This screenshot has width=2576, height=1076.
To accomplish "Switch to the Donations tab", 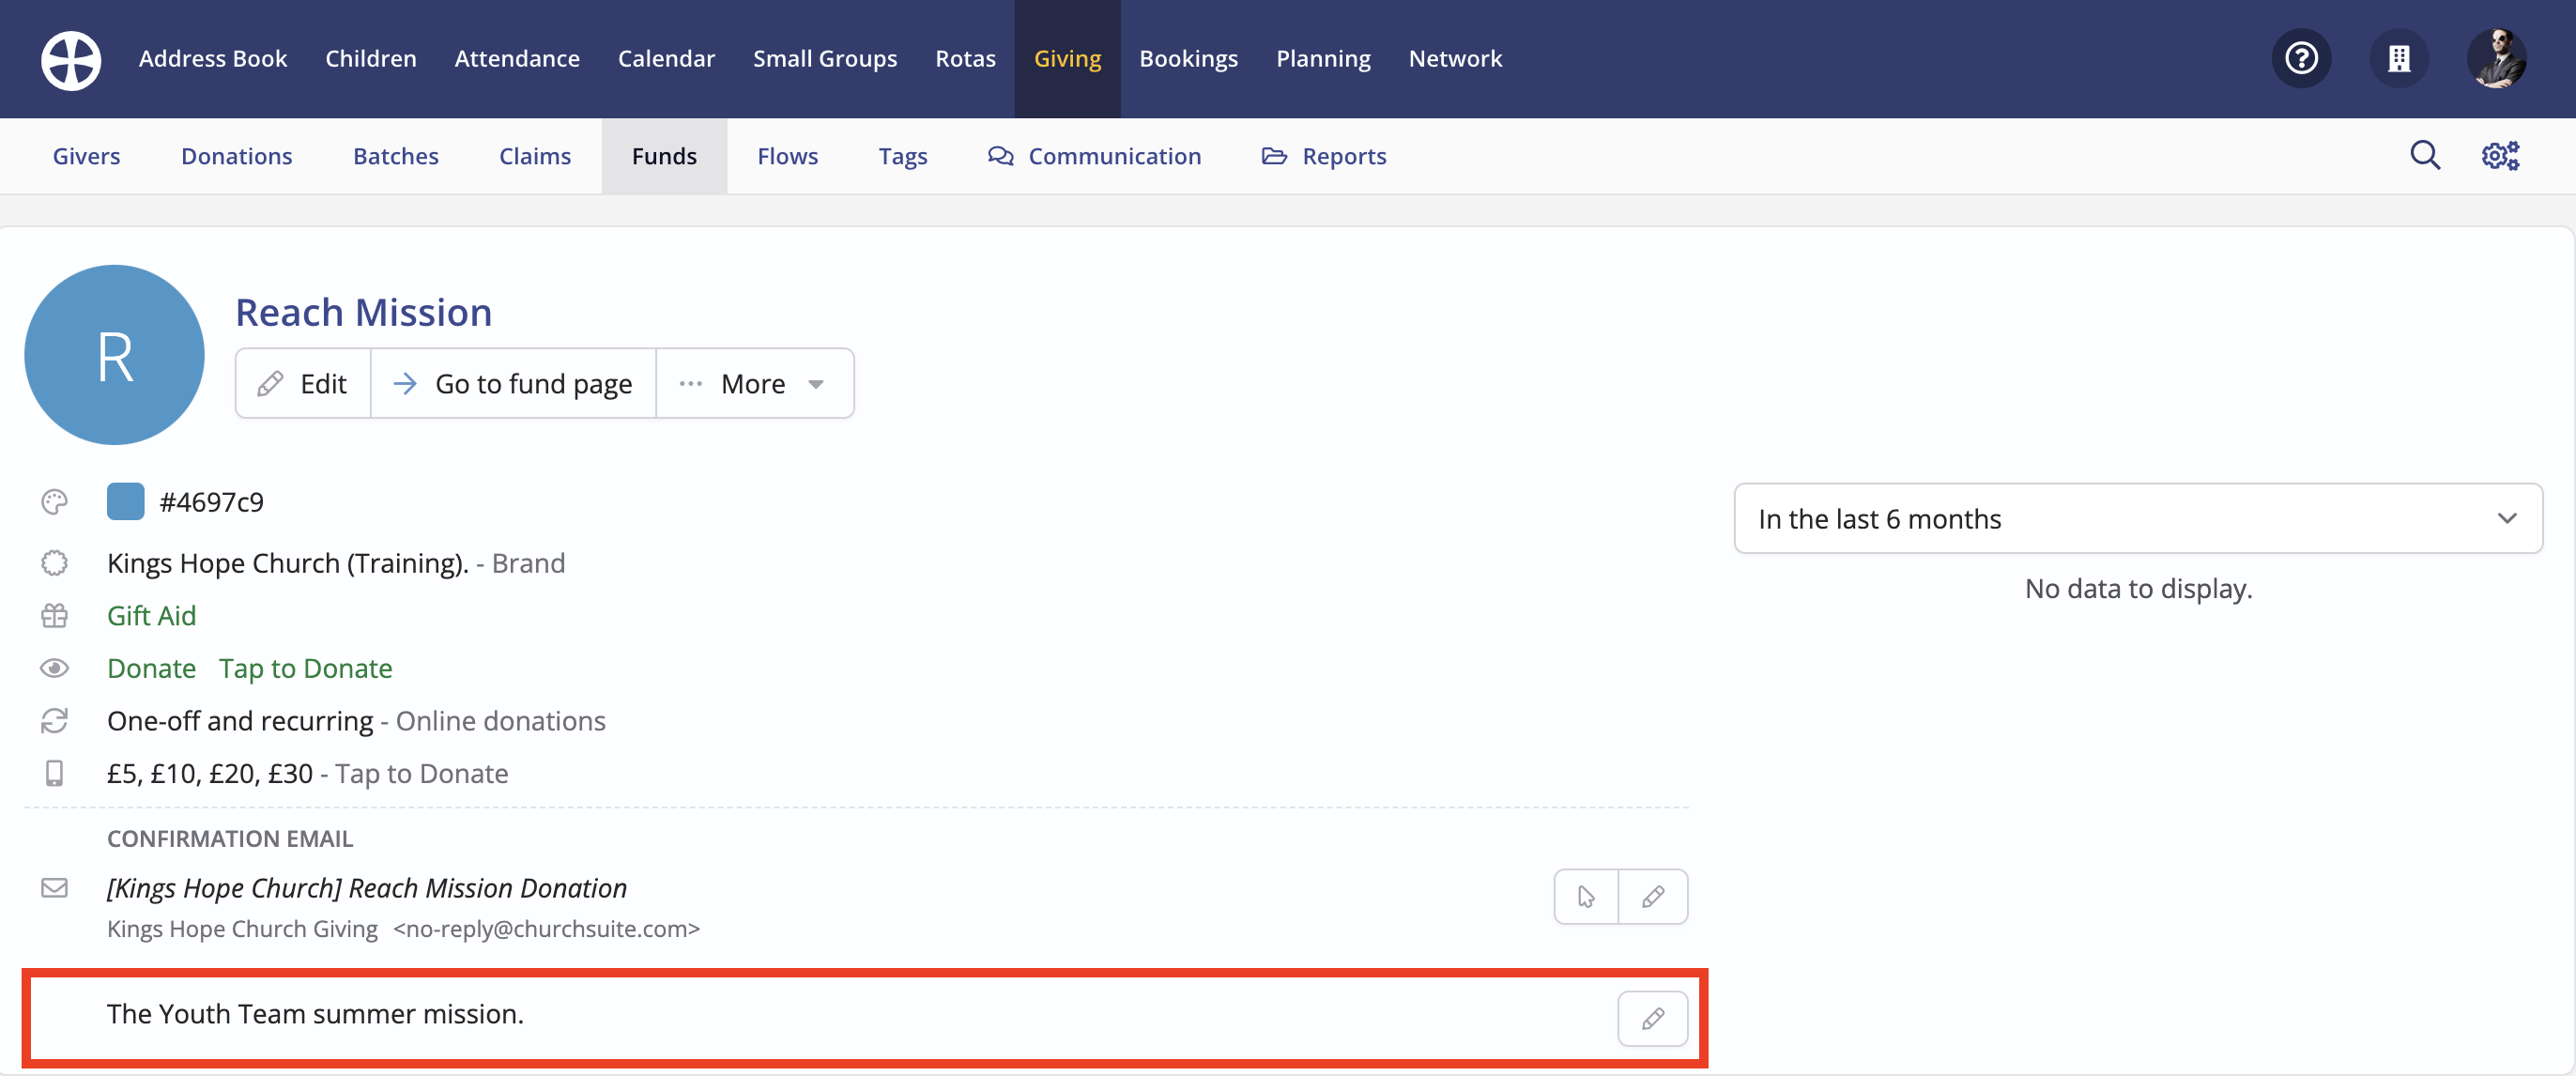I will click(236, 156).
